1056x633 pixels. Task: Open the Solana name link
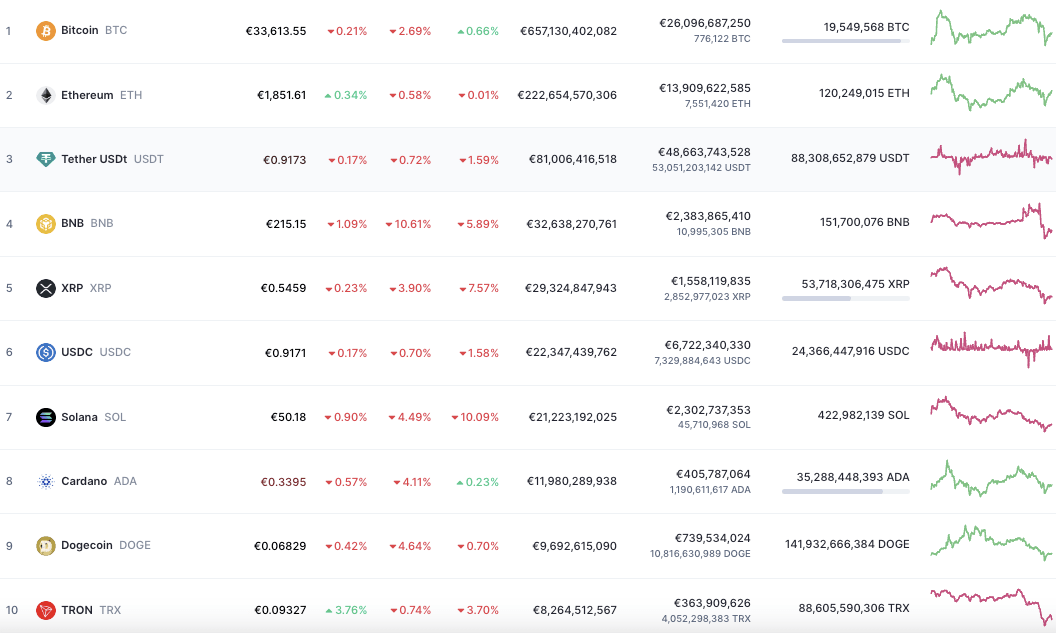pos(79,417)
